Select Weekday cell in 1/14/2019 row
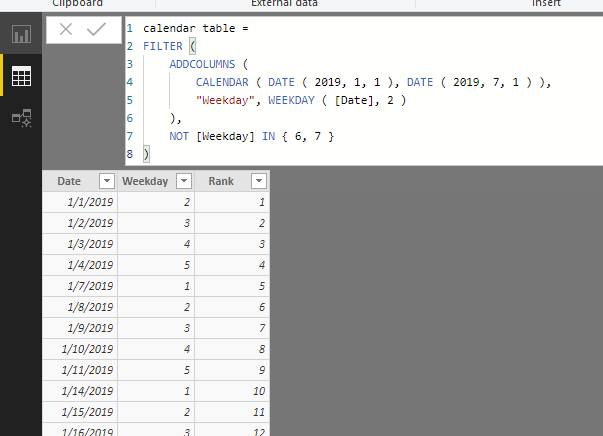 click(x=156, y=391)
